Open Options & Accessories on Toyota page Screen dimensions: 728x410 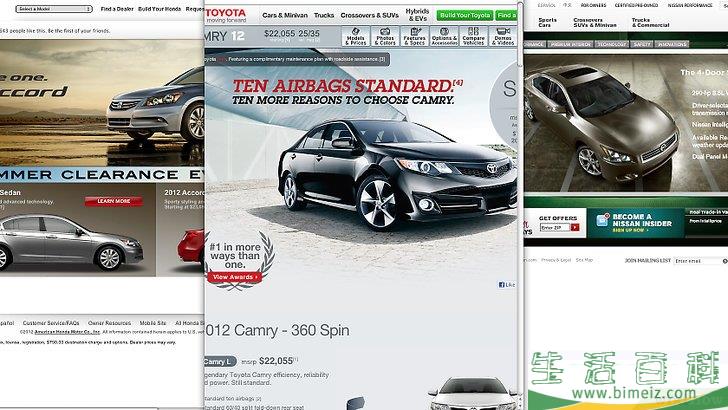click(x=444, y=37)
